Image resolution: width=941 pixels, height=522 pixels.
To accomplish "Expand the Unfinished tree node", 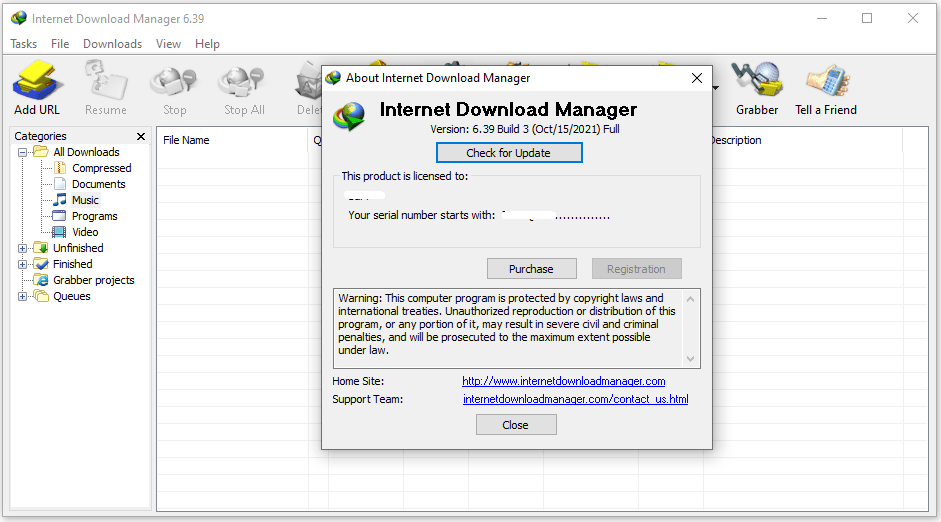I will pos(22,248).
